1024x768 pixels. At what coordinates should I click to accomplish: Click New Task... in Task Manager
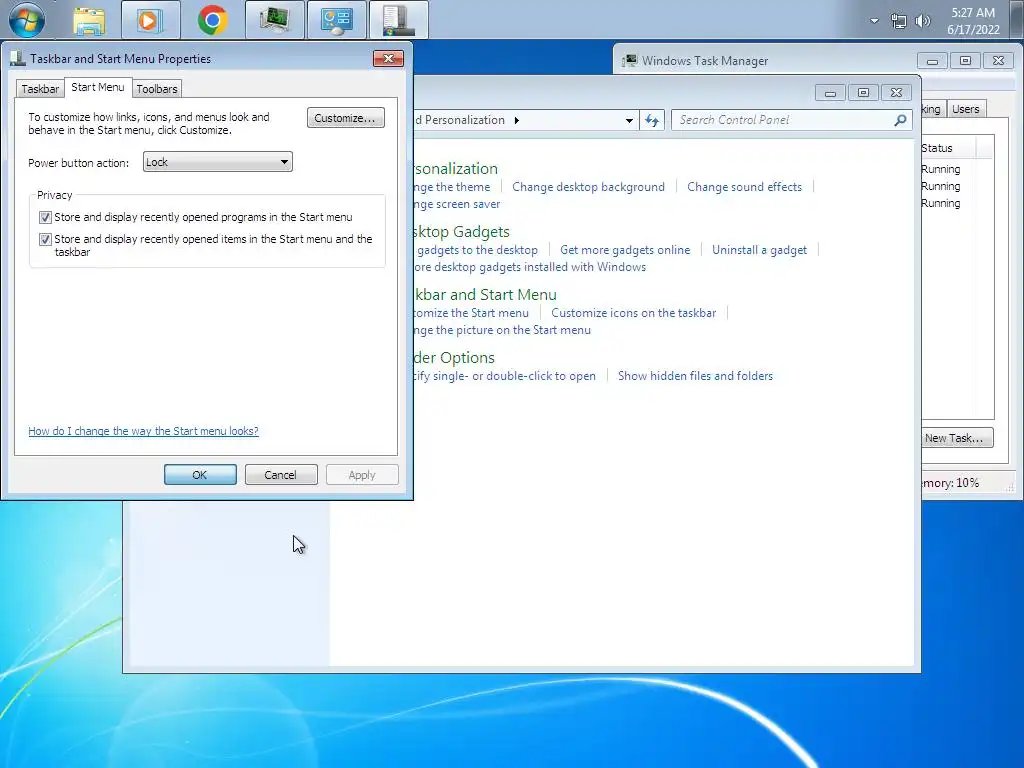coord(957,438)
